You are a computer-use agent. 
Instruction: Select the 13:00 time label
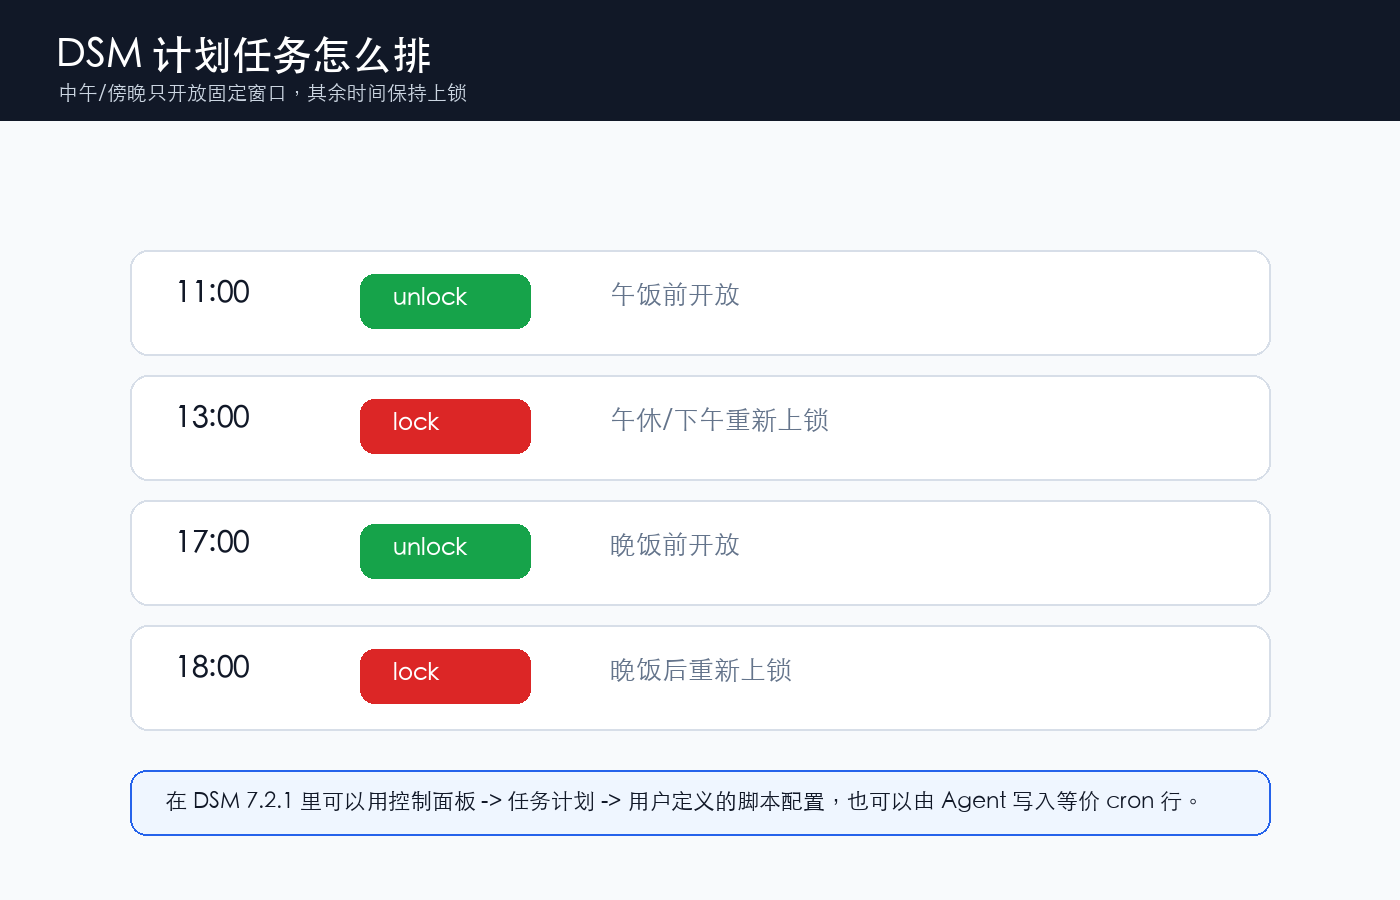(x=213, y=417)
